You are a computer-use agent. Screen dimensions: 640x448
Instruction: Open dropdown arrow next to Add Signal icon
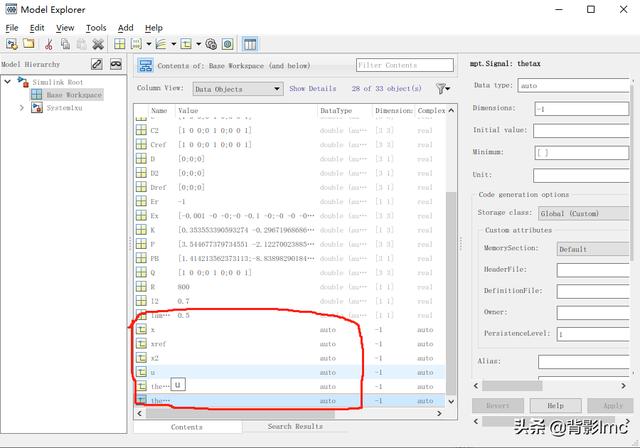(x=173, y=44)
